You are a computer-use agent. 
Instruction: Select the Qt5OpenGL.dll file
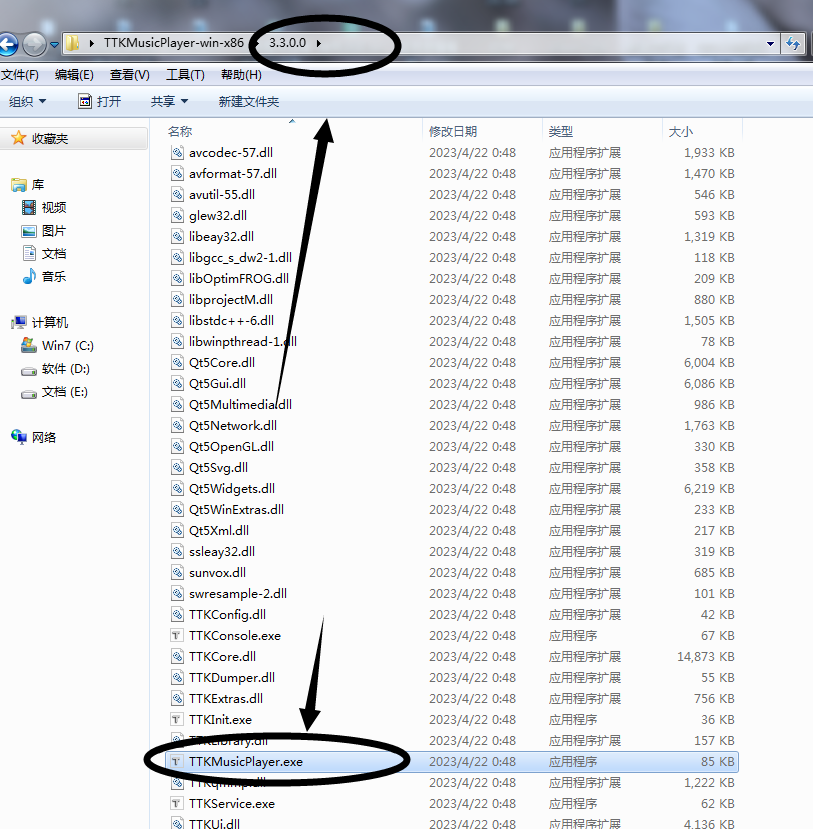pyautogui.click(x=231, y=447)
